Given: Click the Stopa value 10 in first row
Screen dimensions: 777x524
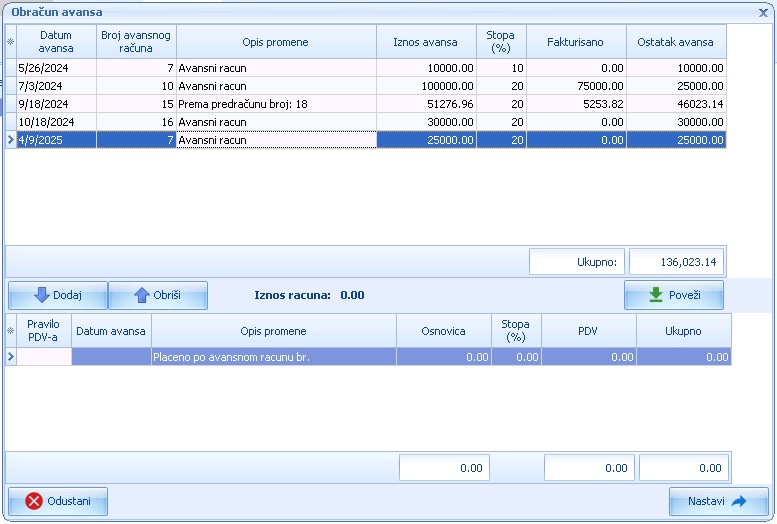Looking at the screenshot, I should click(x=501, y=68).
